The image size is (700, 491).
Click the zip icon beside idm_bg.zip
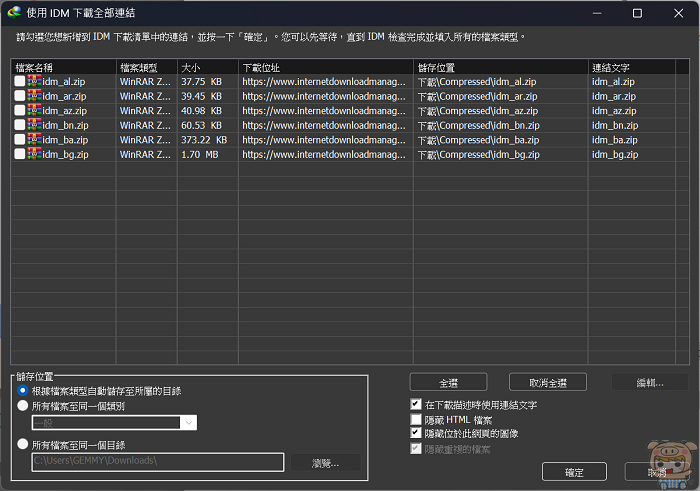point(35,155)
